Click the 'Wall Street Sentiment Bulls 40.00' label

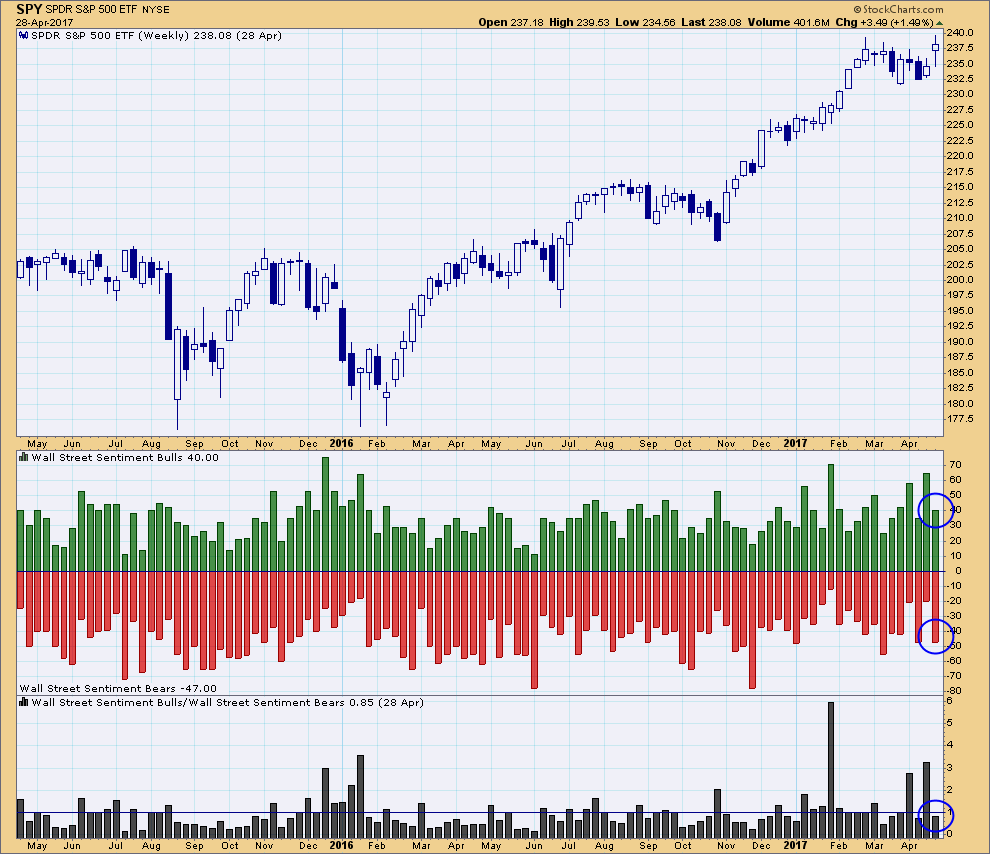(x=125, y=458)
